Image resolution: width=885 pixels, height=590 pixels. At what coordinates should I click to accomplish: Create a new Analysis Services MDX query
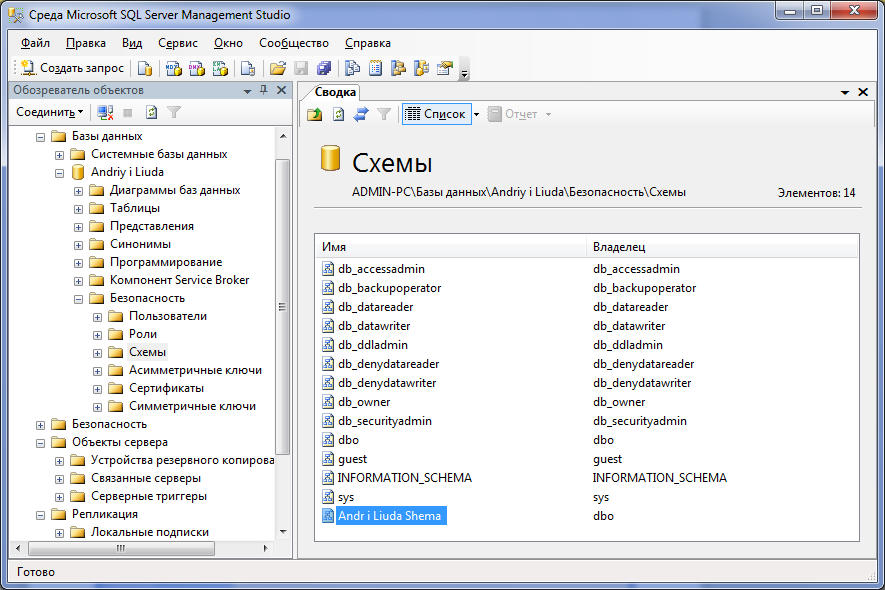pos(174,68)
